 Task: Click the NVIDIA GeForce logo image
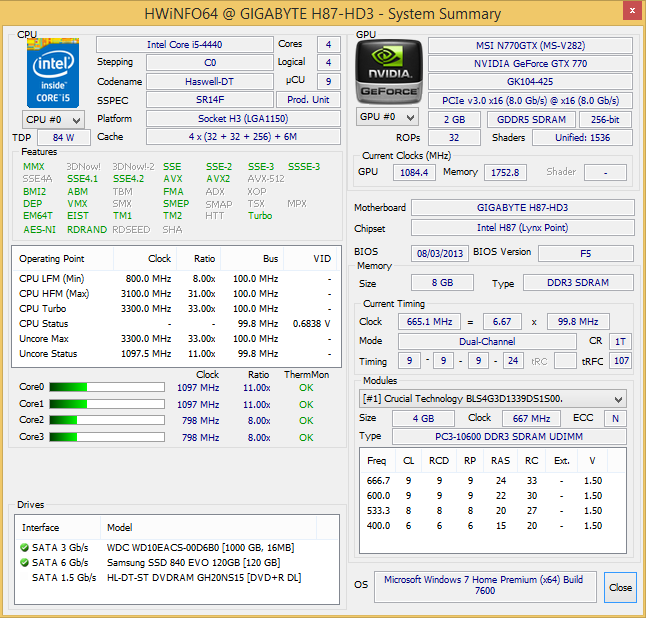[389, 72]
